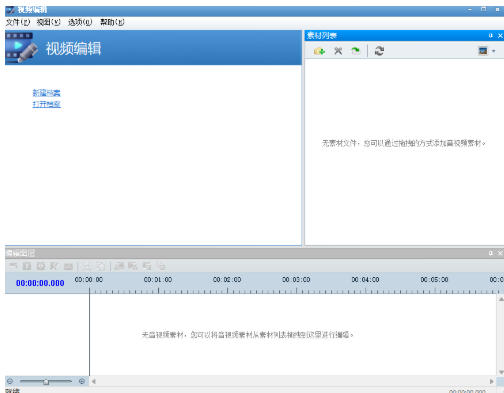The height and width of the screenshot is (393, 504).
Task: Close the material list panel
Action: point(500,35)
